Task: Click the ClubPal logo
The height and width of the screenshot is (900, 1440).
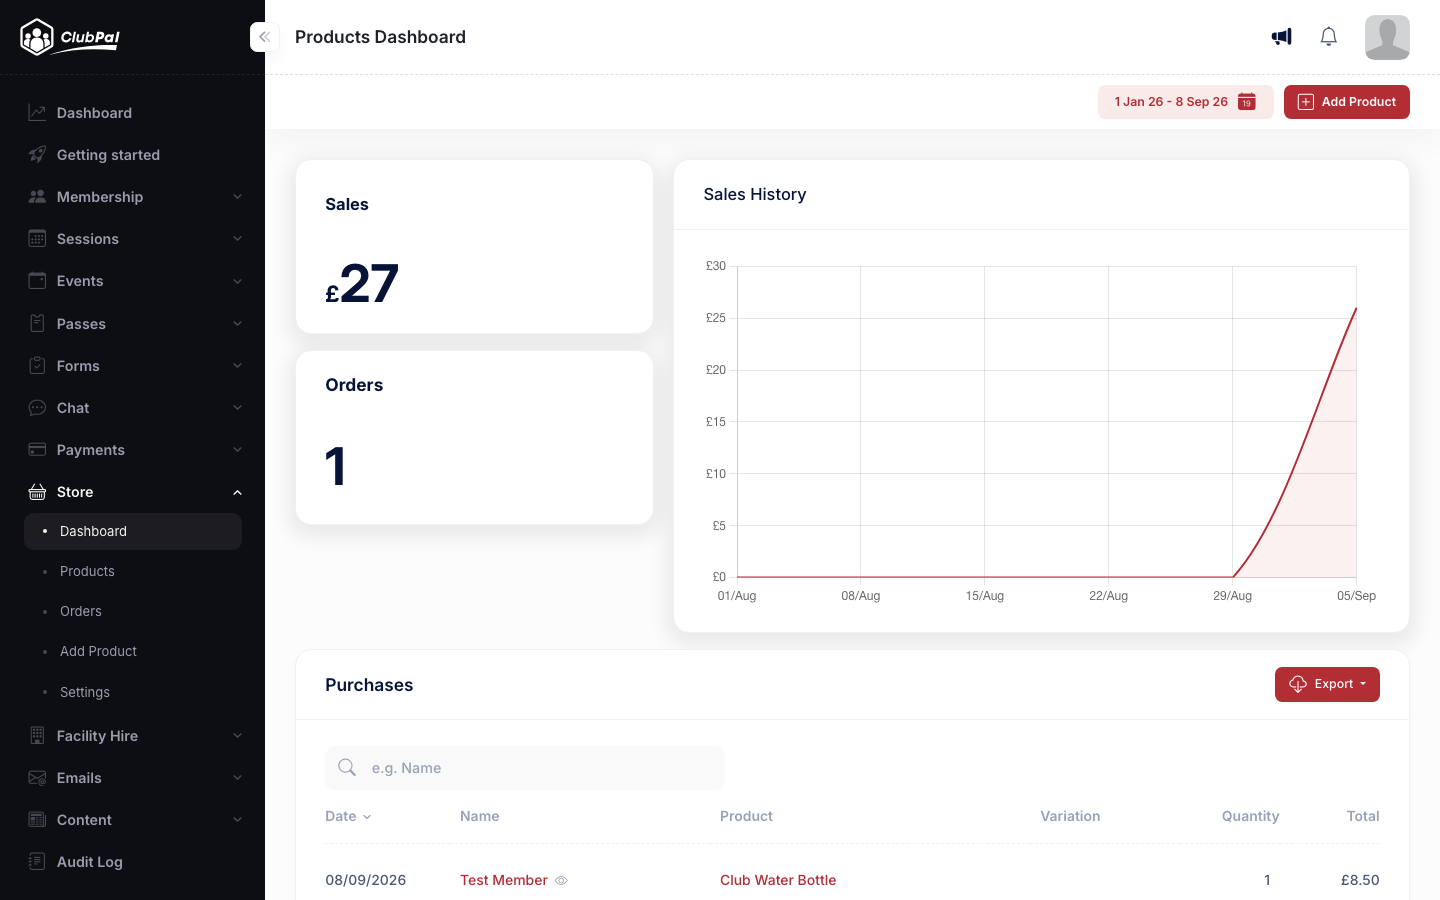Action: tap(70, 37)
